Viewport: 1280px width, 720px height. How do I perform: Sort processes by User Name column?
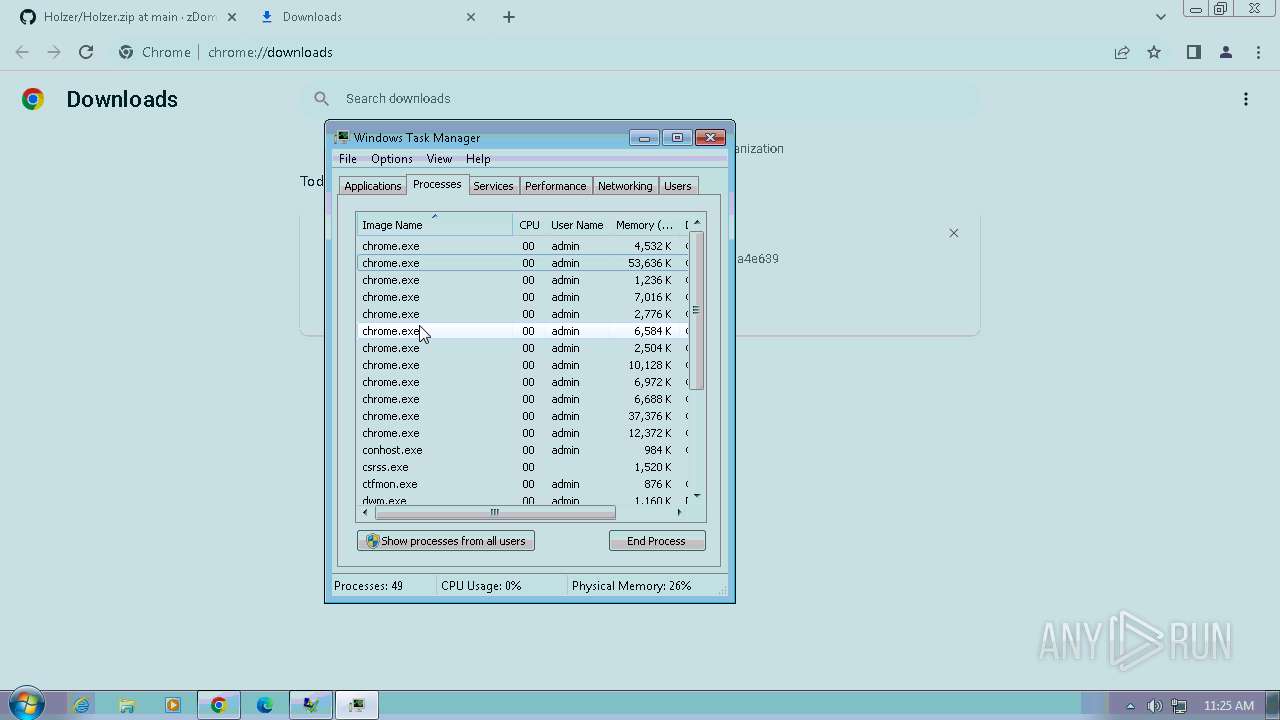tap(577, 225)
